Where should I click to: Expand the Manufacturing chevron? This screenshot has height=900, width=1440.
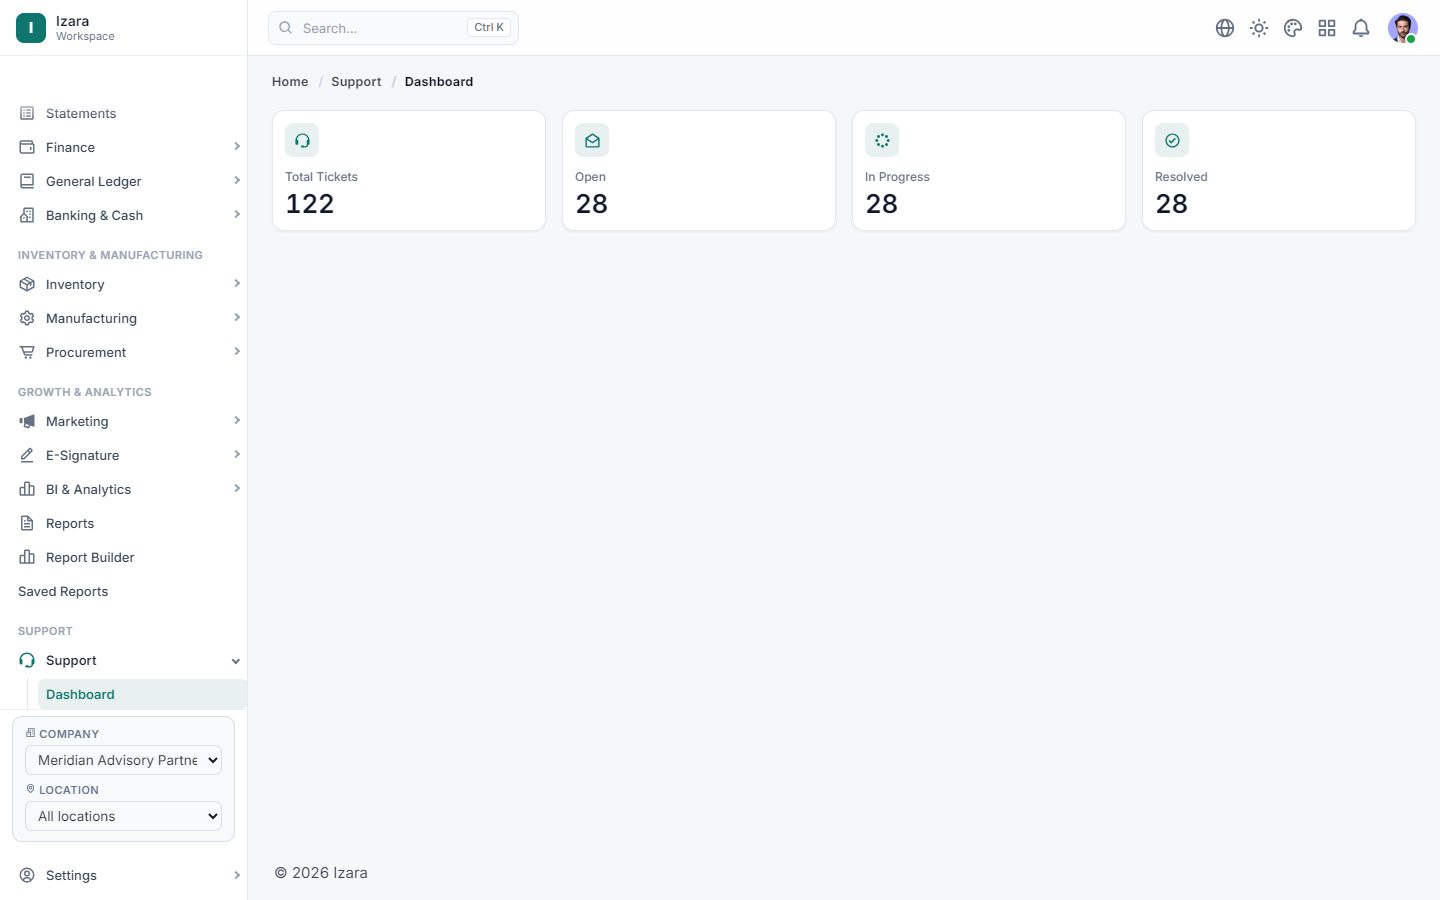[237, 318]
